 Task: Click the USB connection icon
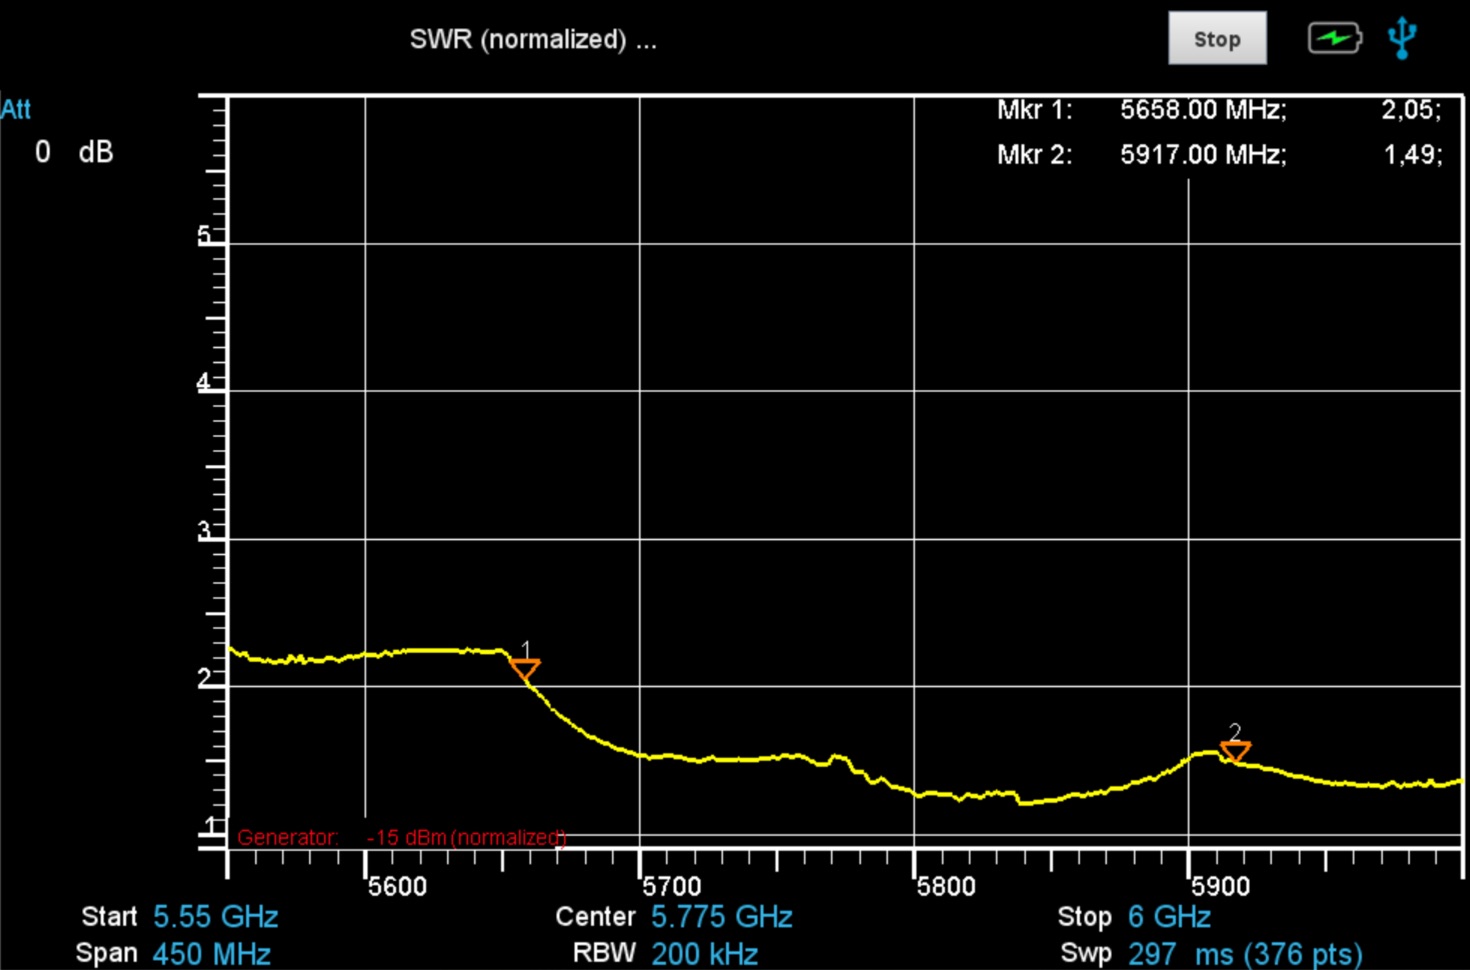tap(1402, 38)
